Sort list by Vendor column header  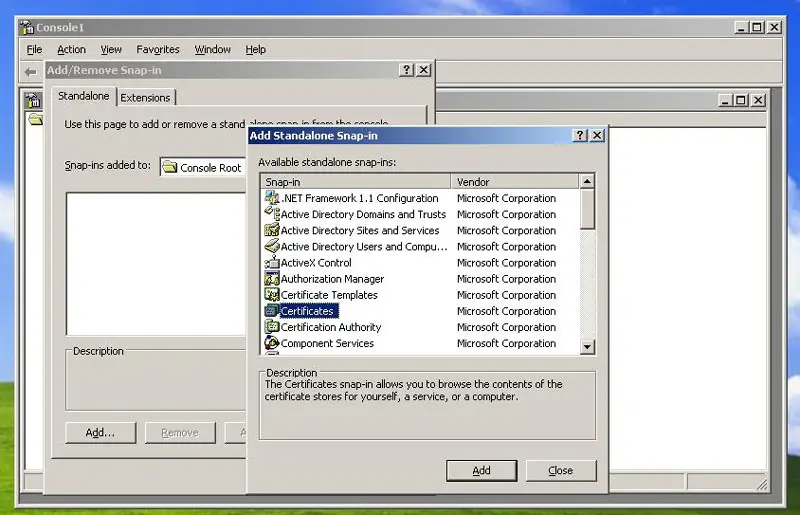tap(515, 182)
